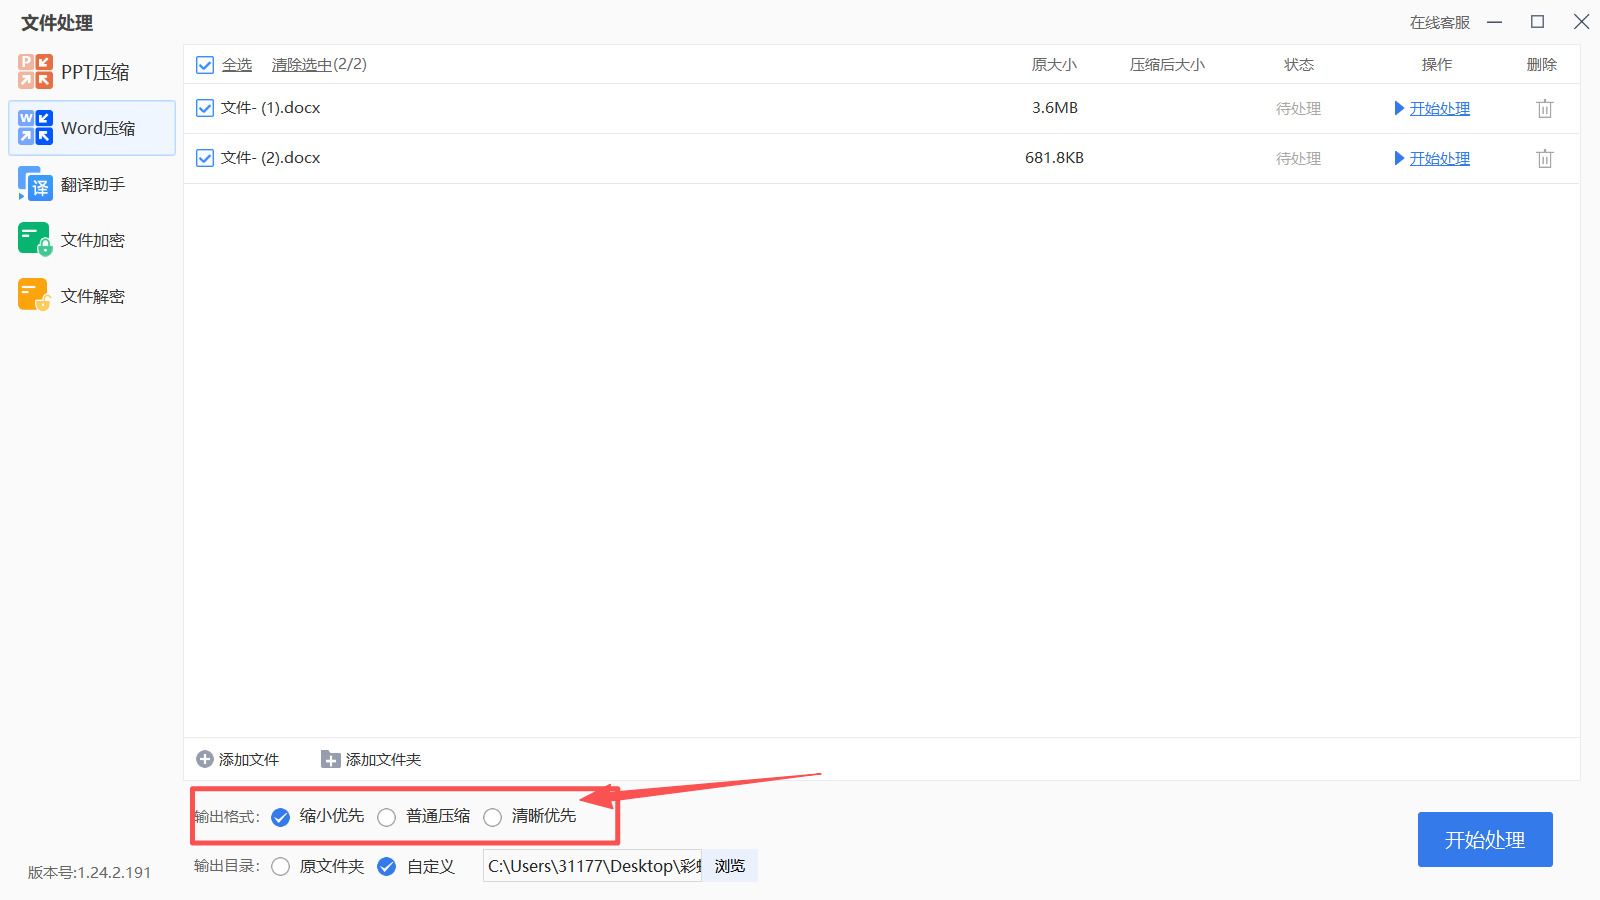The width and height of the screenshot is (1600, 900).
Task: Minimize the 文件处理 window
Action: [x=1495, y=22]
